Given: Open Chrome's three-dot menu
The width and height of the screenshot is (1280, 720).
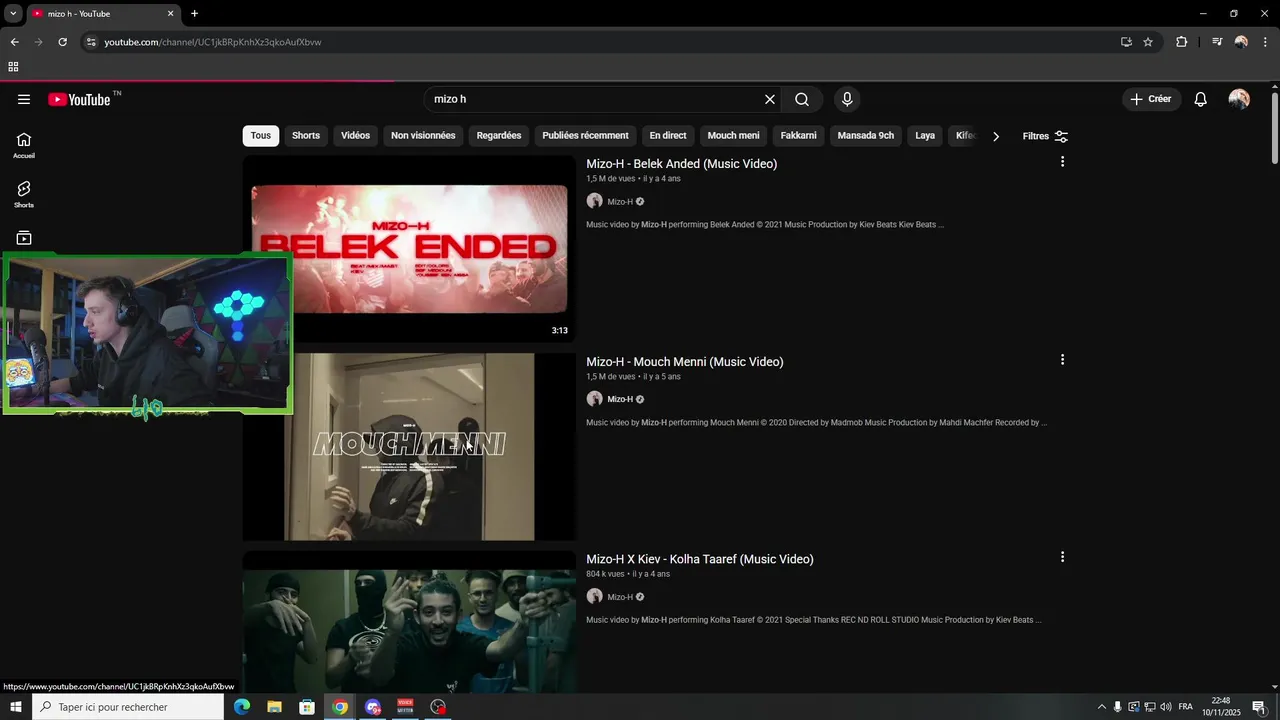Looking at the screenshot, I should [1266, 42].
